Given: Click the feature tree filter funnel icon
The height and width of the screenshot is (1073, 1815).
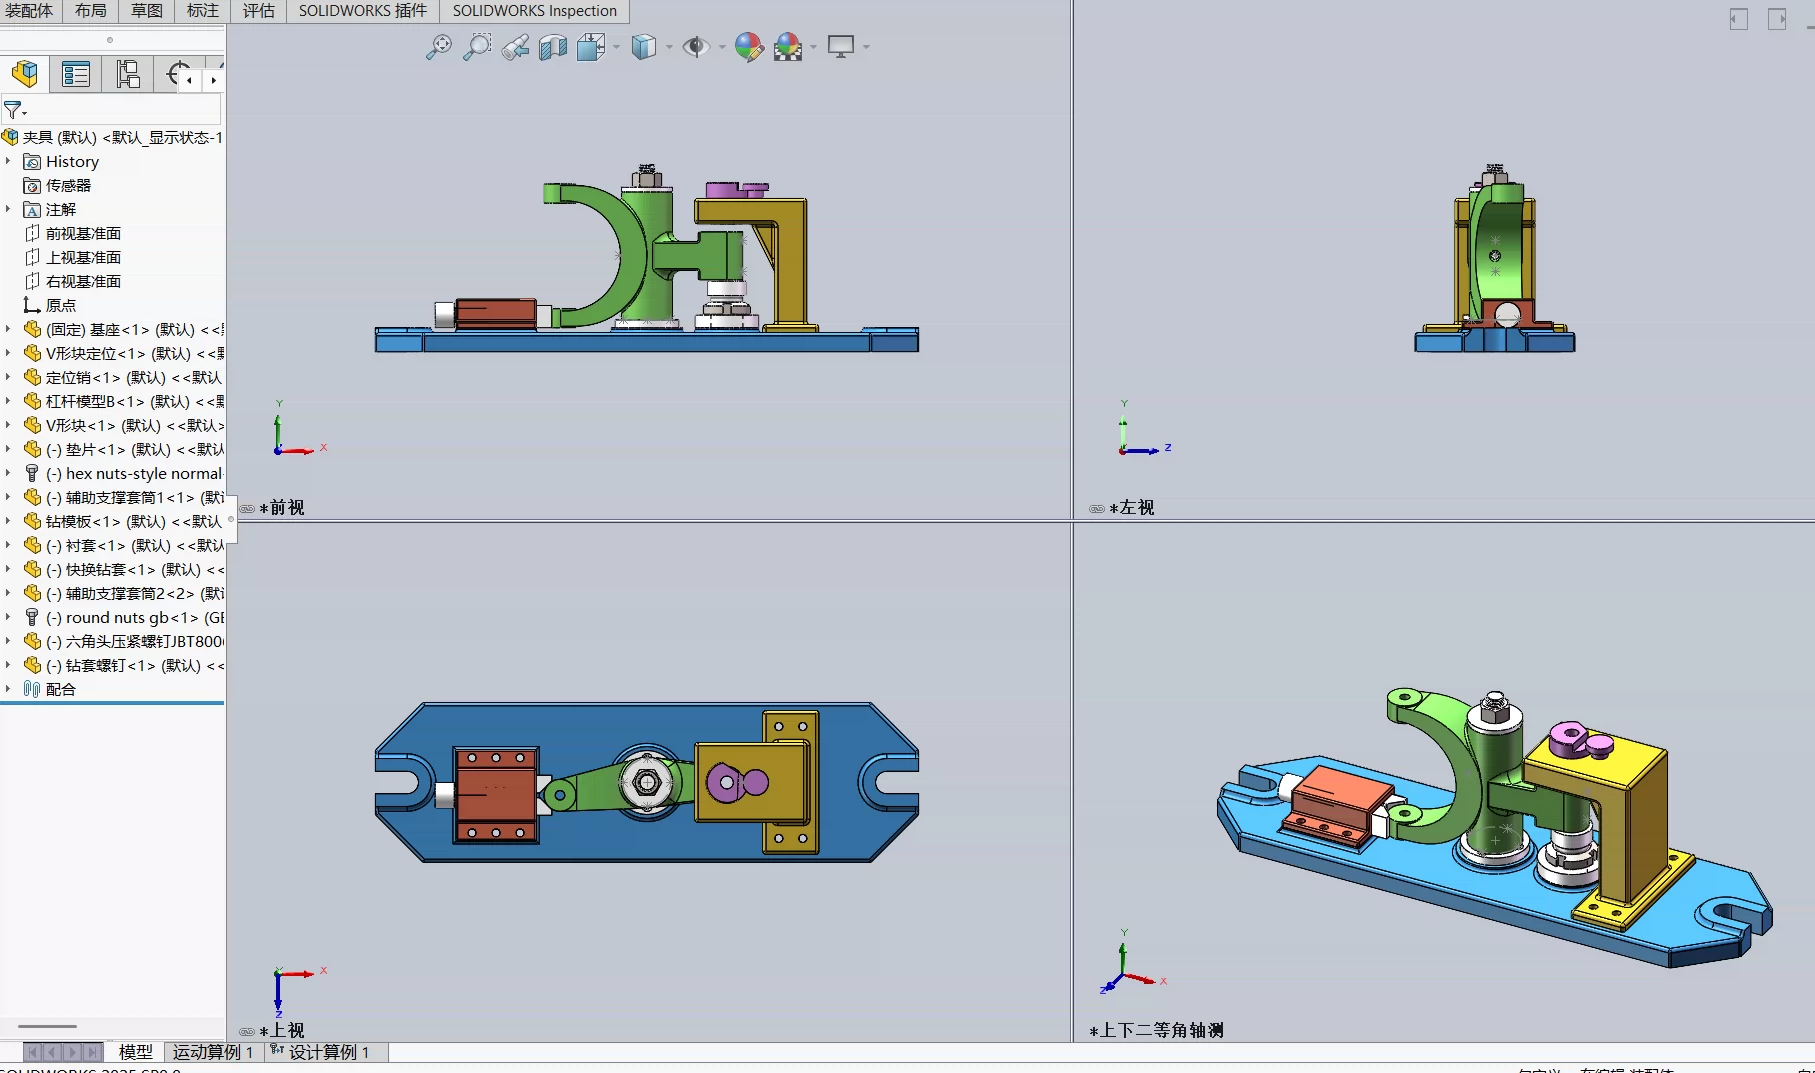Looking at the screenshot, I should pos(14,110).
